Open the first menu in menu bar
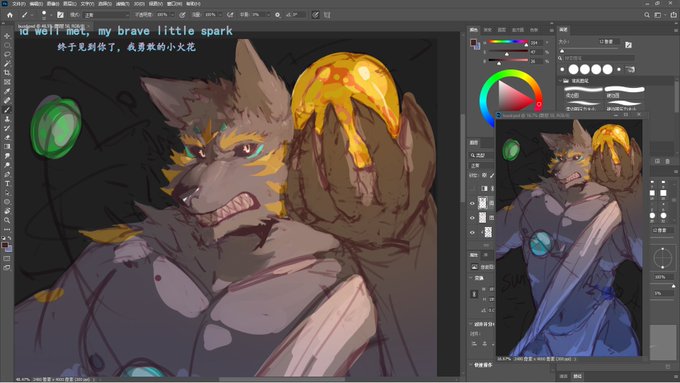This screenshot has width=680, height=383. tap(19, 3)
